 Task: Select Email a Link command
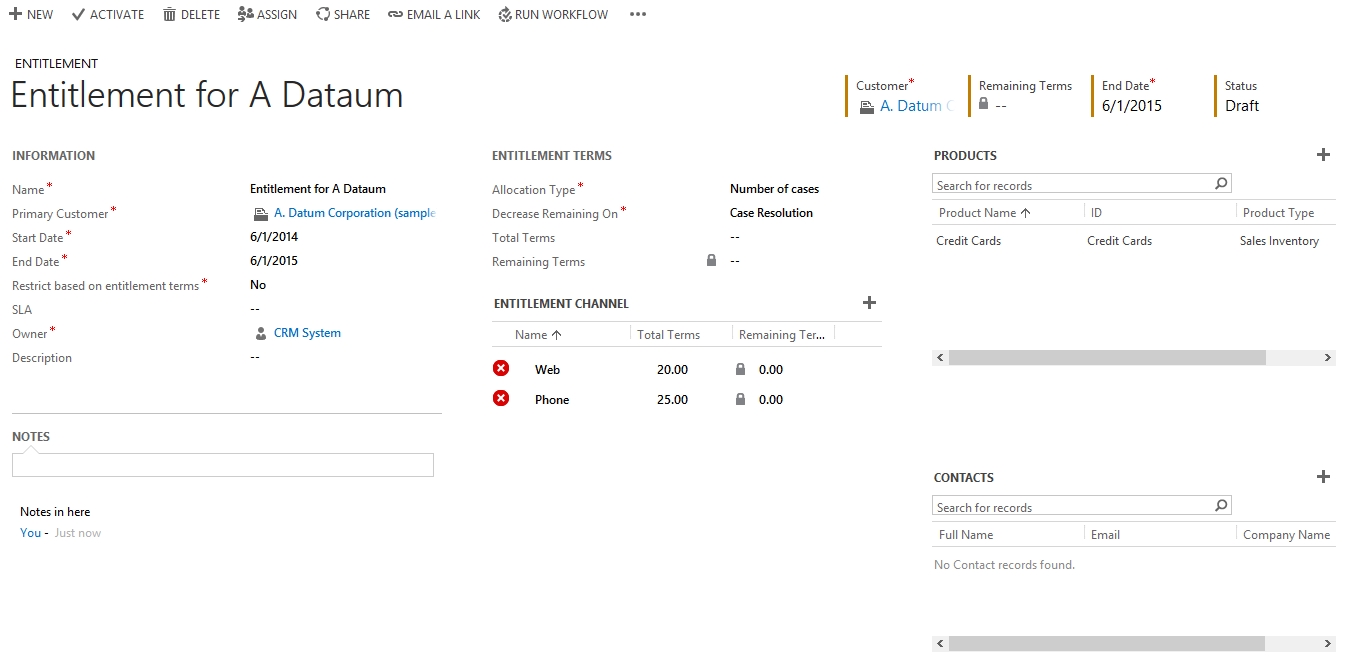point(434,15)
